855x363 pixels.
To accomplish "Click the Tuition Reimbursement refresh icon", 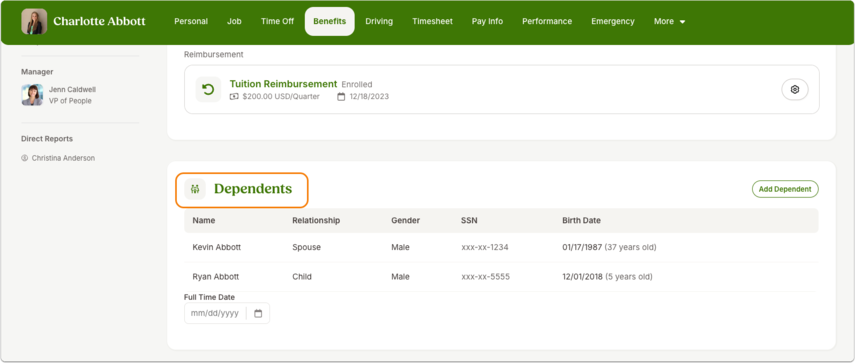I will click(208, 89).
